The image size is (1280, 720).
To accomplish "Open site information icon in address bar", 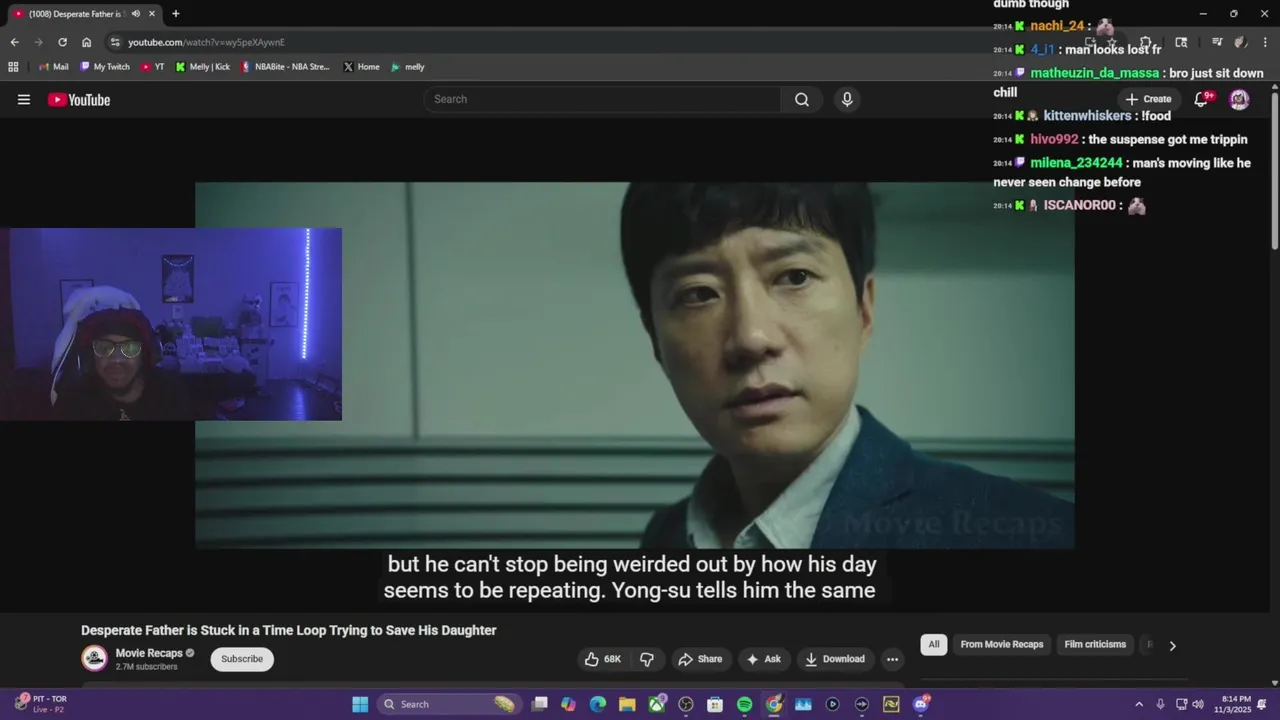I will [x=115, y=42].
